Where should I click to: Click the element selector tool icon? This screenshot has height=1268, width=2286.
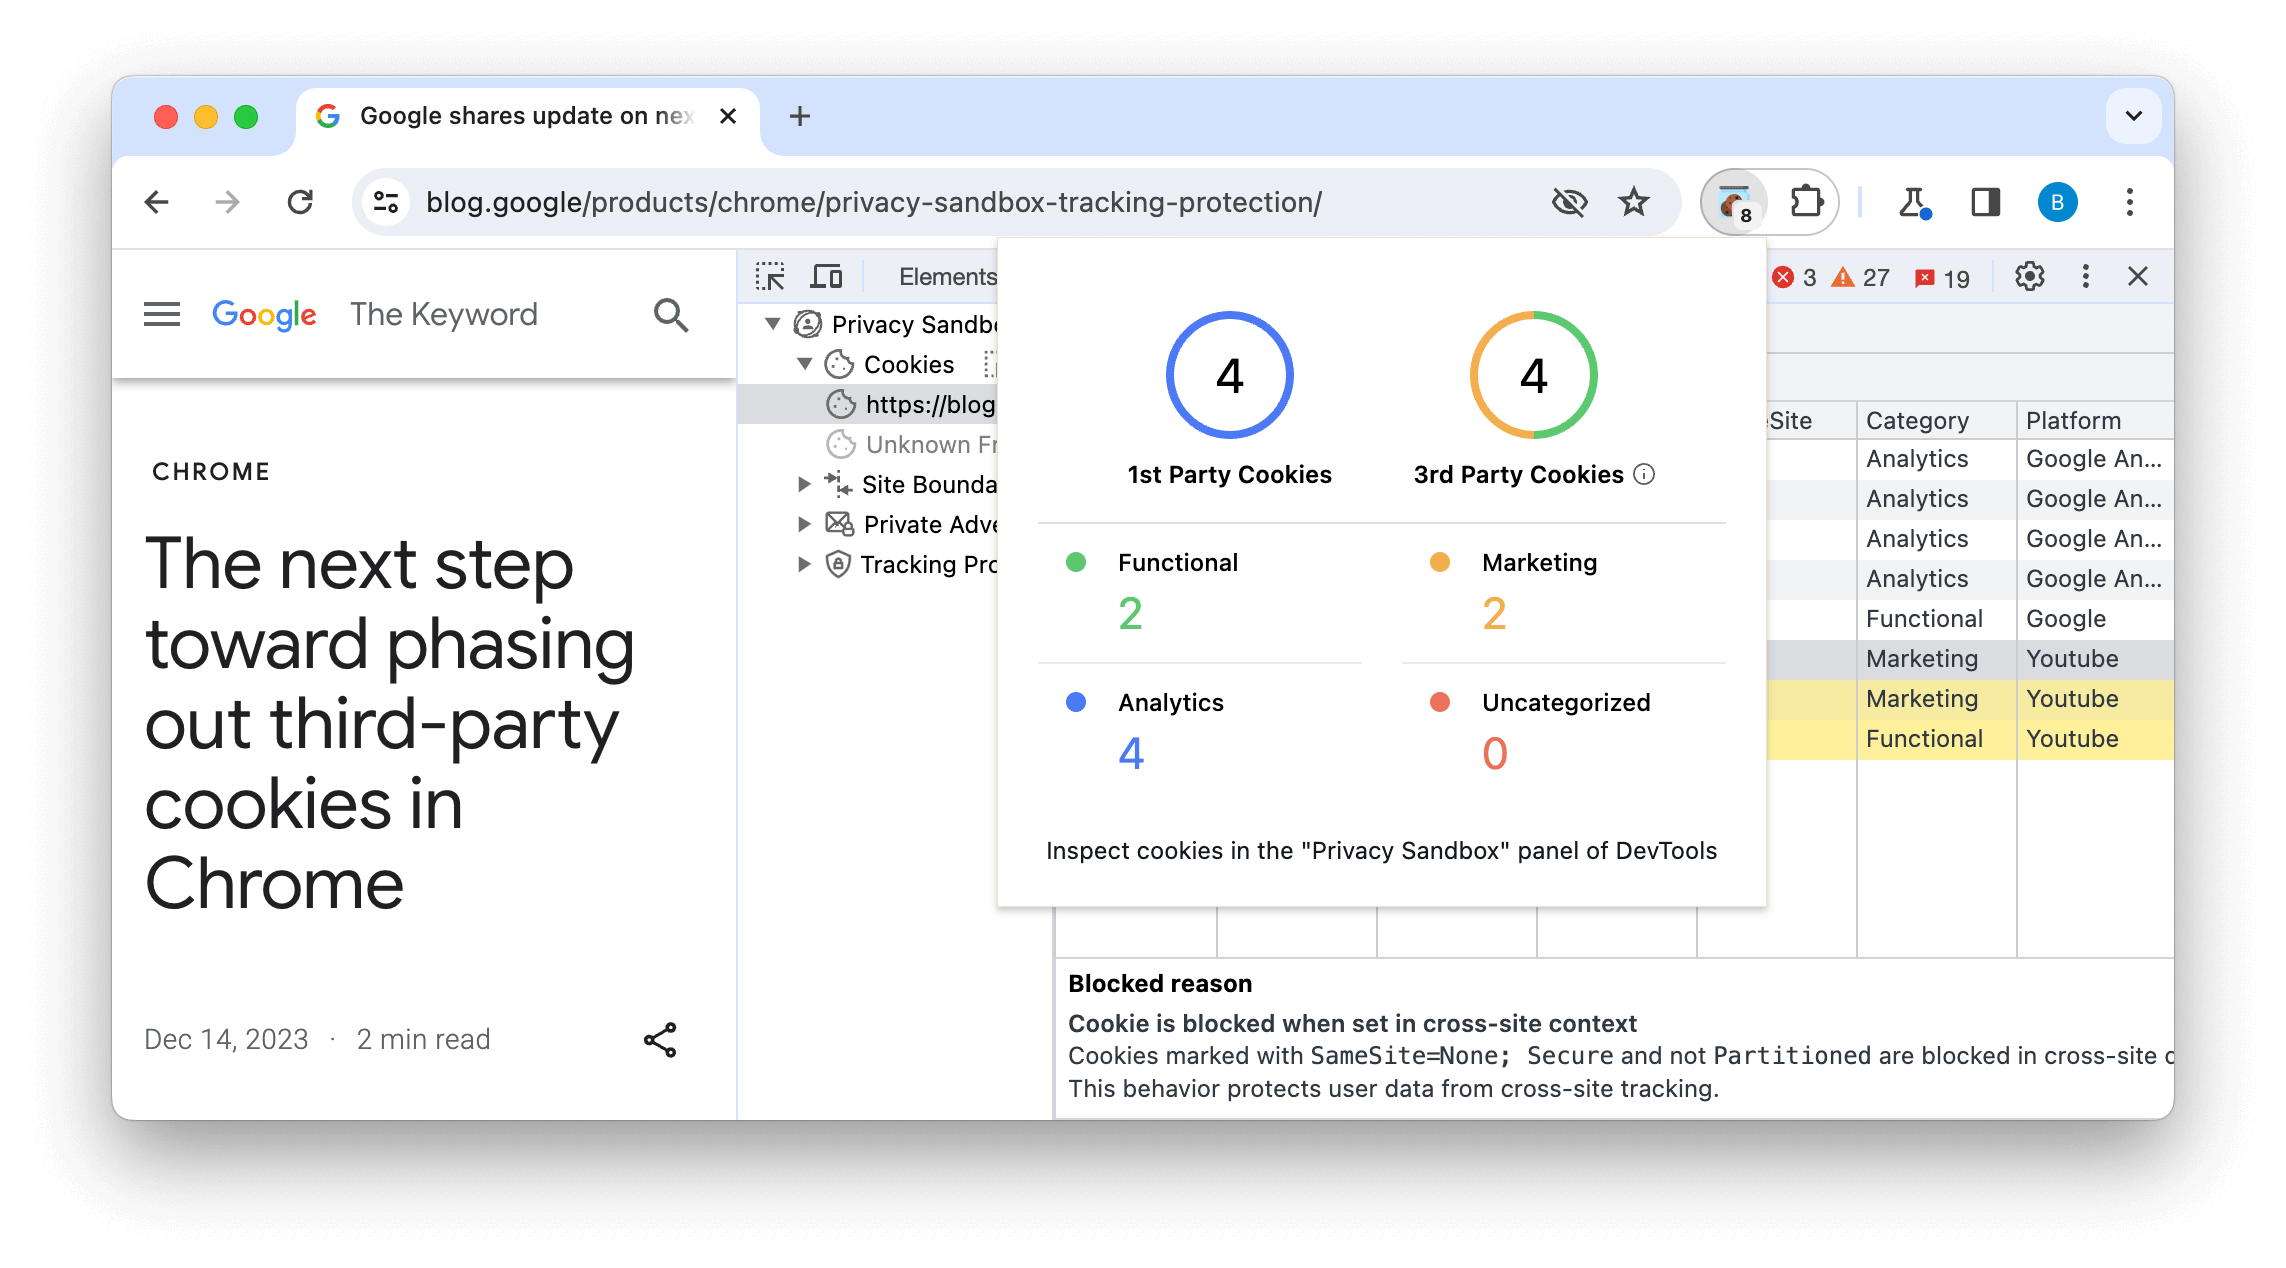pos(771,276)
